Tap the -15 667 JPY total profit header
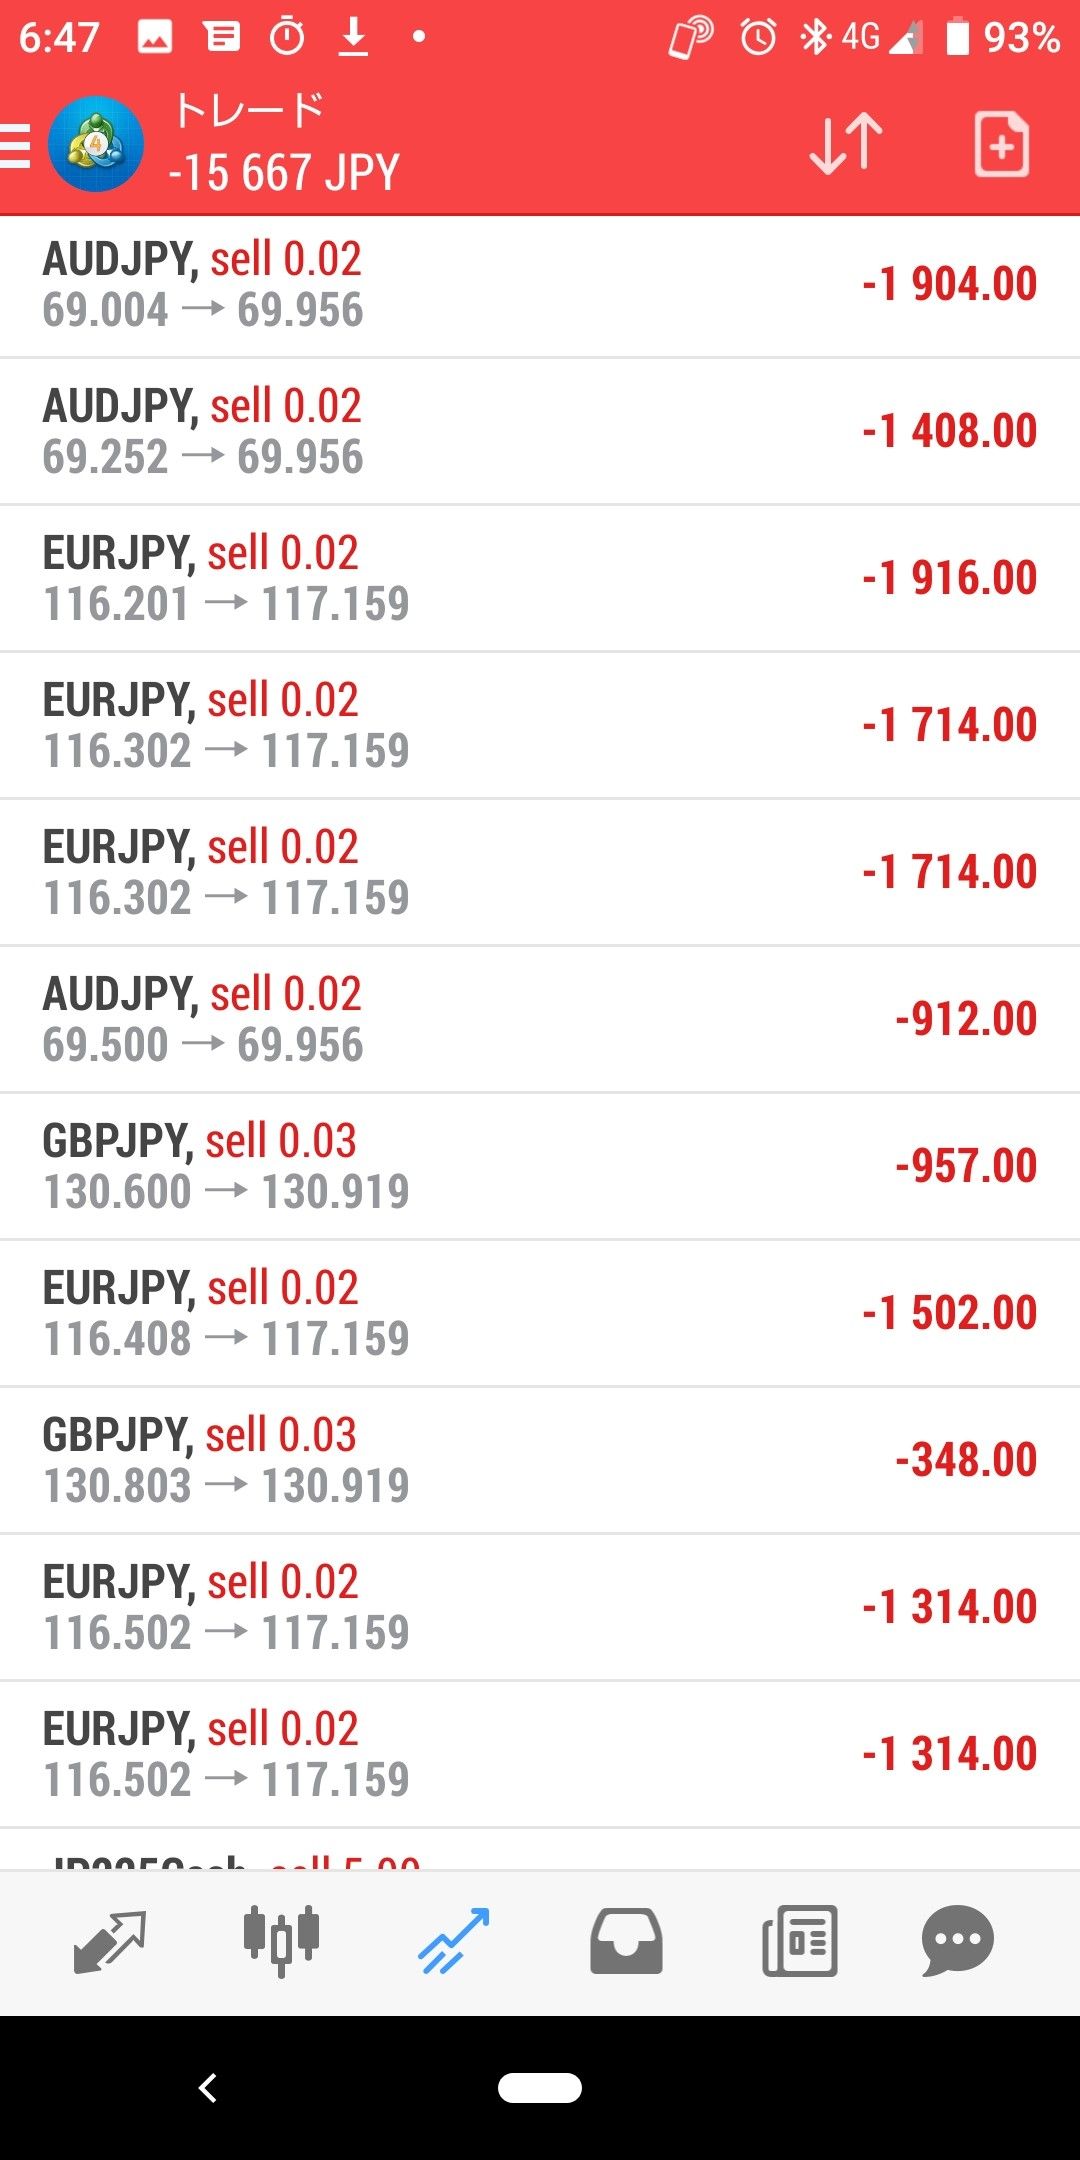This screenshot has height=2160, width=1080. (x=285, y=173)
